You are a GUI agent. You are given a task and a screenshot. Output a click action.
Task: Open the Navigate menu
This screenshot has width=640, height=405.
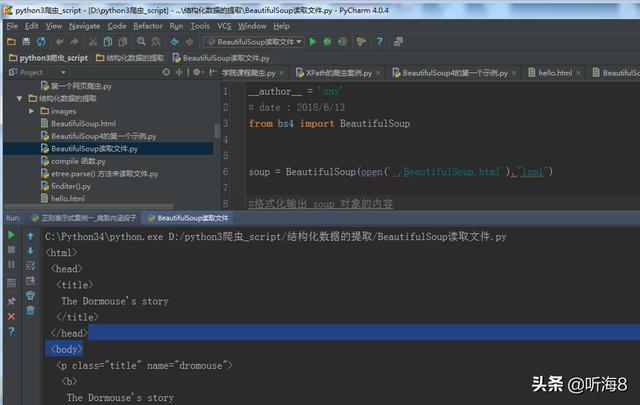[x=84, y=26]
